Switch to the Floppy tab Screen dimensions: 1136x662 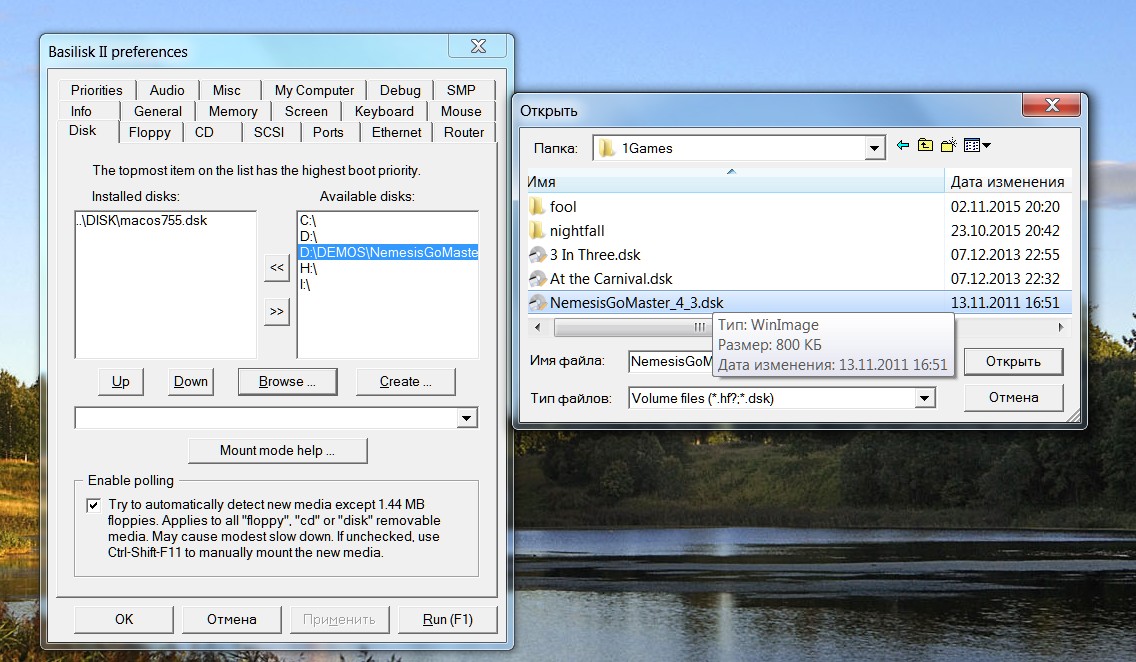[x=150, y=132]
